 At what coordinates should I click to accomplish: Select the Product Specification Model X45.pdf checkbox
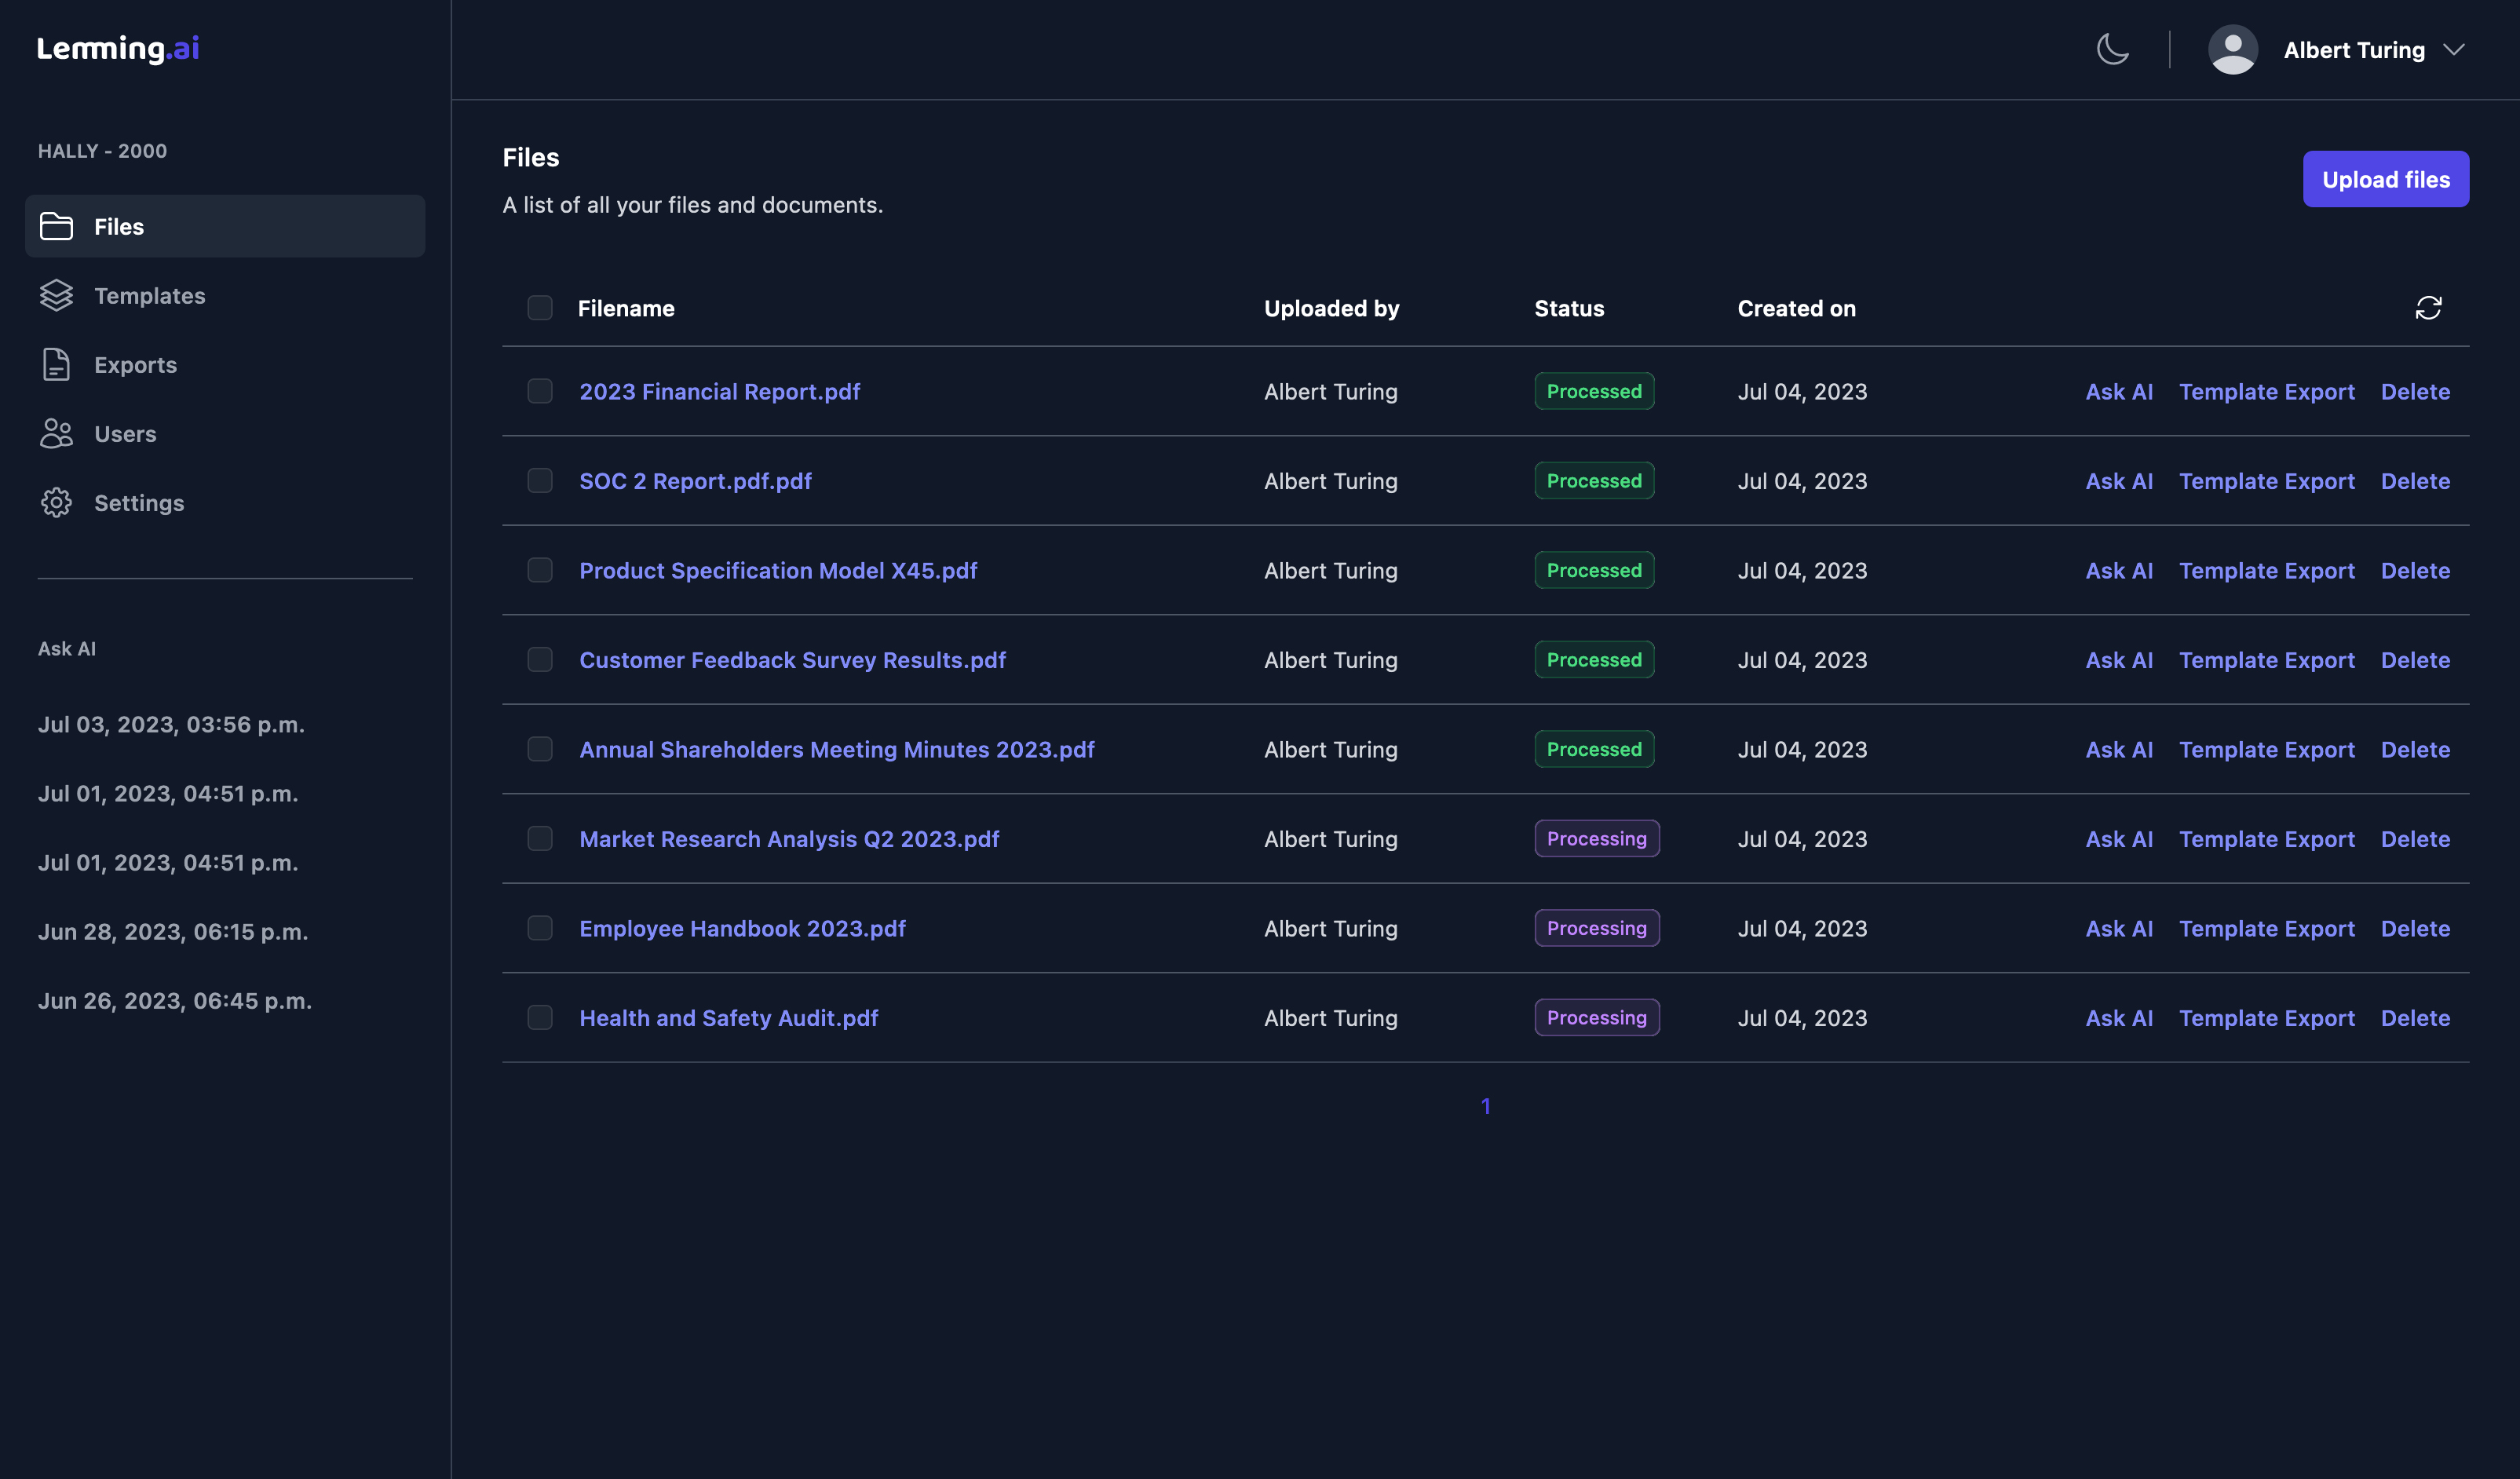(540, 570)
